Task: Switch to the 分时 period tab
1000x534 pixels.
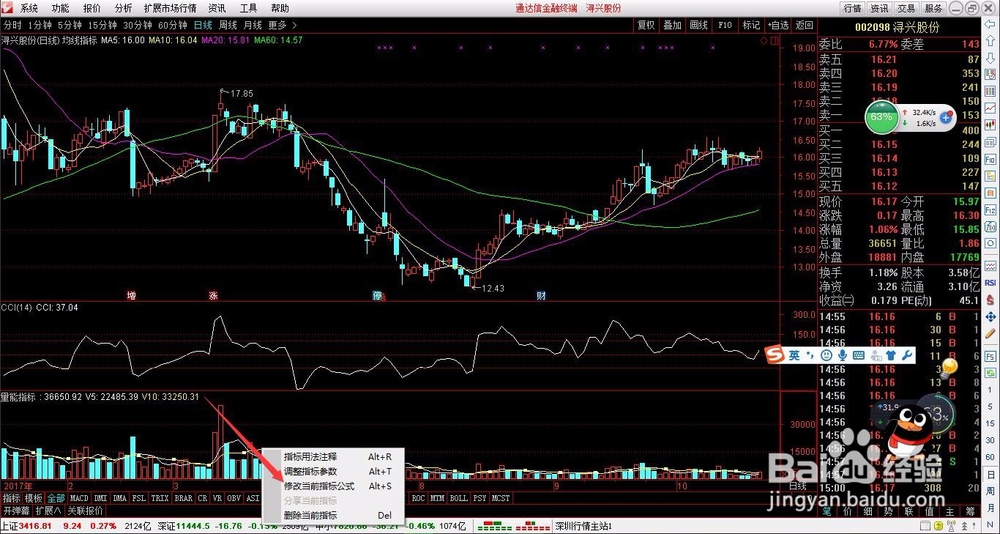Action: [x=13, y=26]
